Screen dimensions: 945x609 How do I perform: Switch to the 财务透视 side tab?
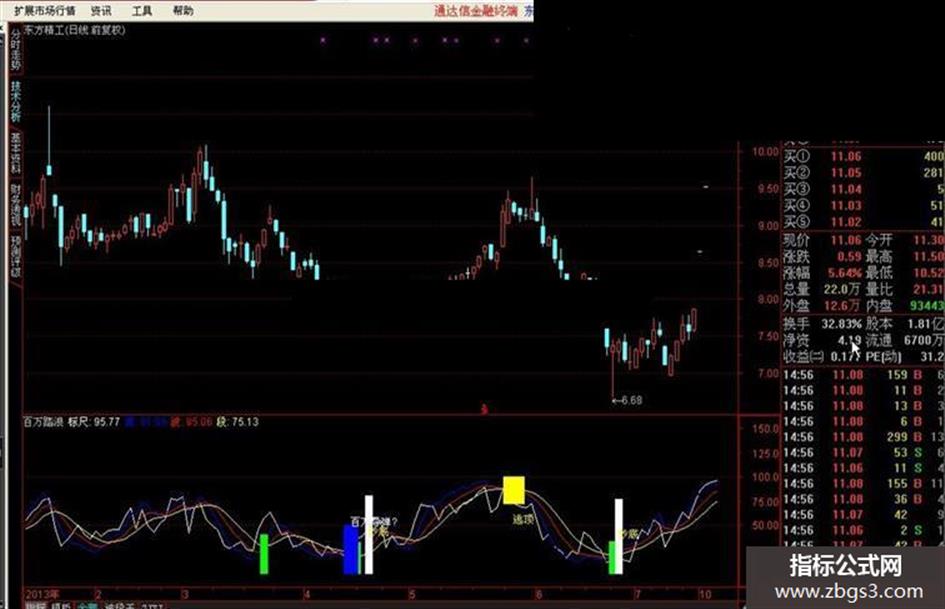coord(15,204)
